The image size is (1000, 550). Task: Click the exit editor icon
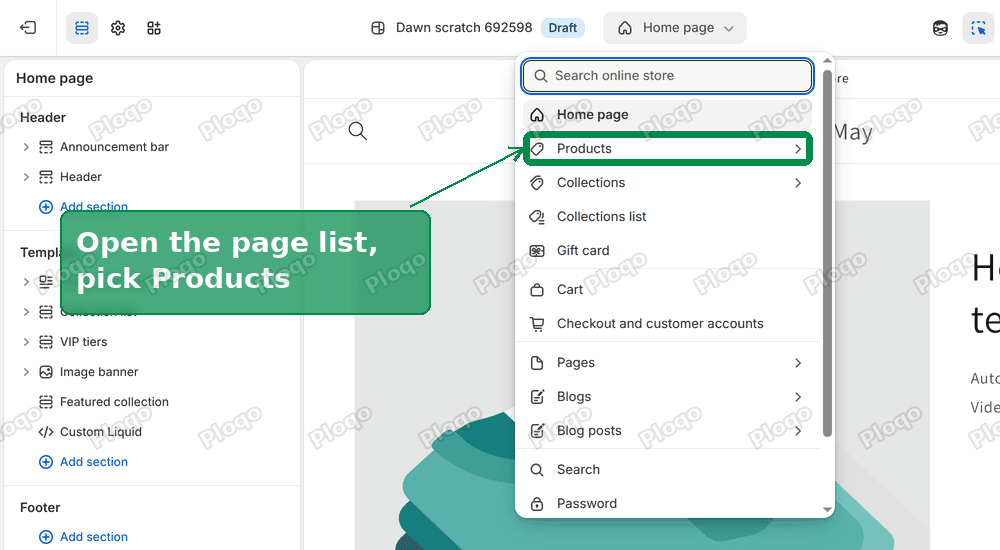point(28,27)
